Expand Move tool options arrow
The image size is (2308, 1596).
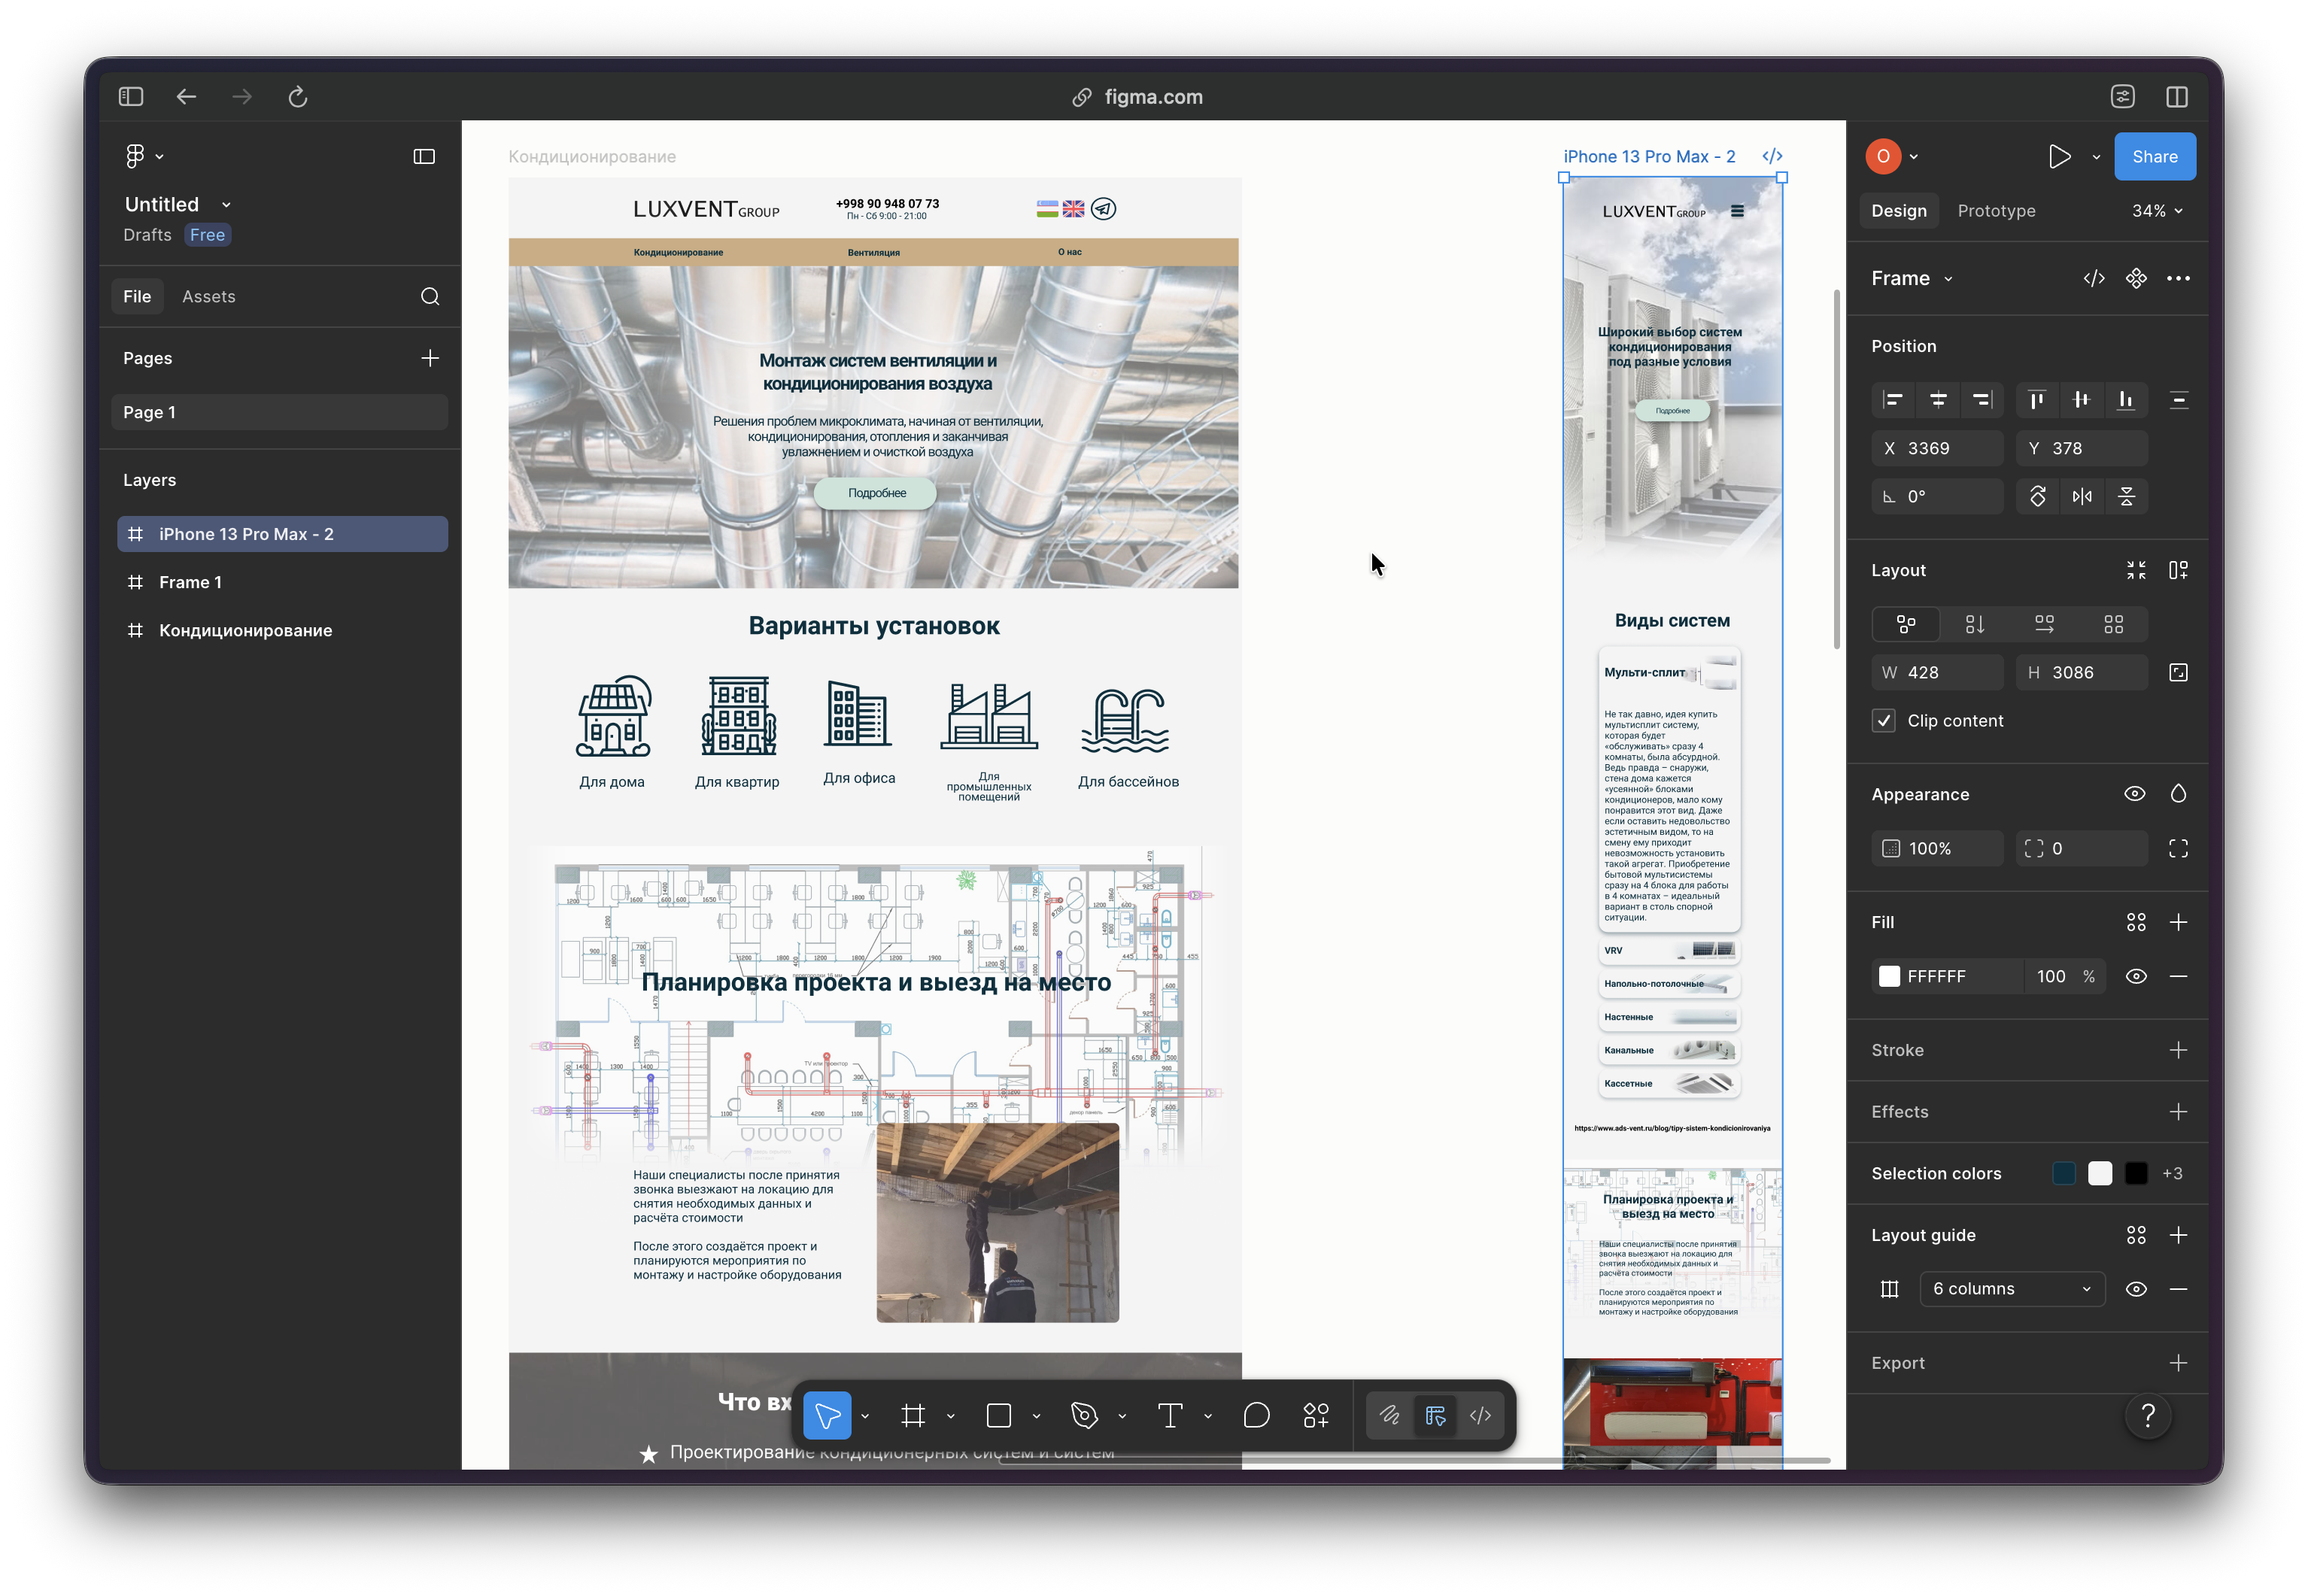(x=865, y=1416)
